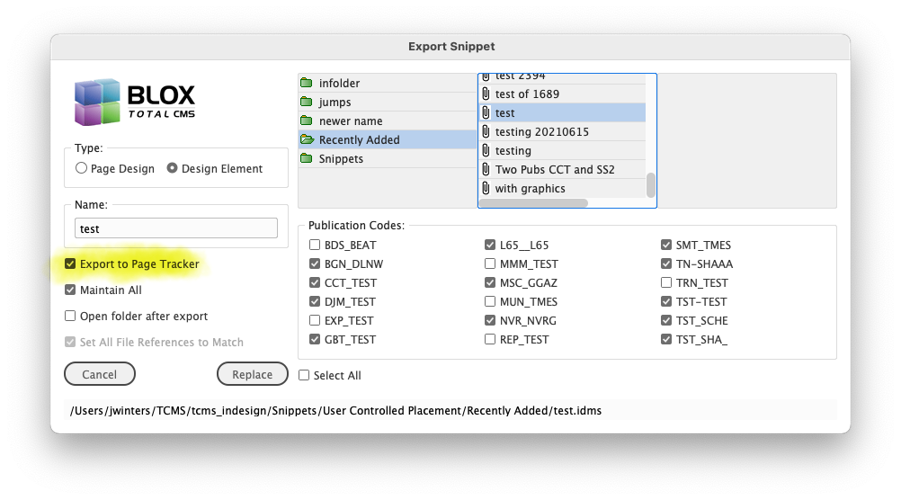Toggle Set All File References to Match
Viewport: 901px width, 500px height.
70,342
